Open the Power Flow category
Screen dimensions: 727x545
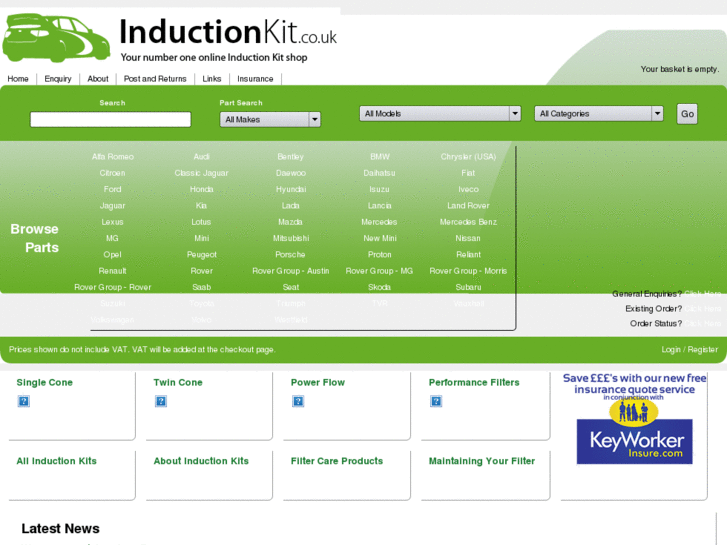318,383
